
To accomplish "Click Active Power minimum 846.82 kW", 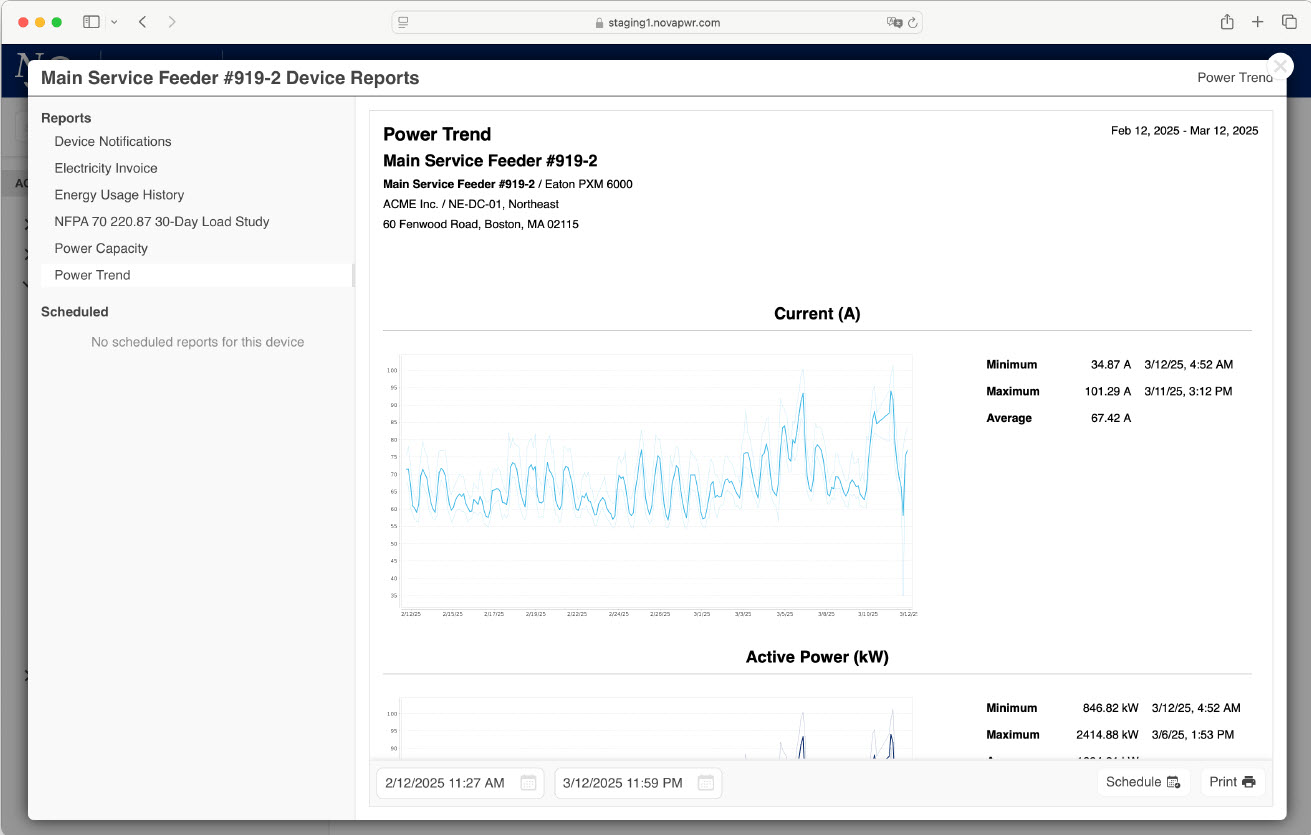I will [x=1111, y=708].
